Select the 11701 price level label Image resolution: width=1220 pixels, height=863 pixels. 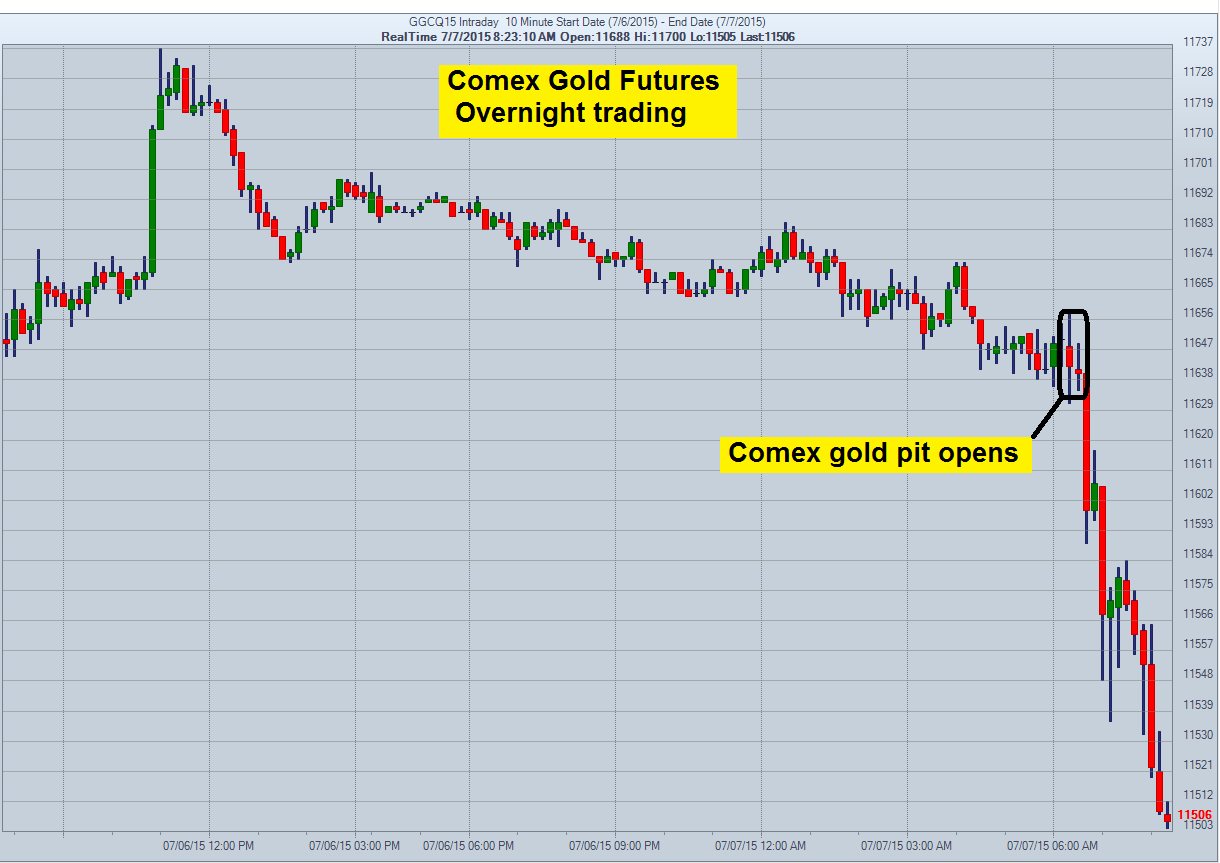tap(1198, 162)
